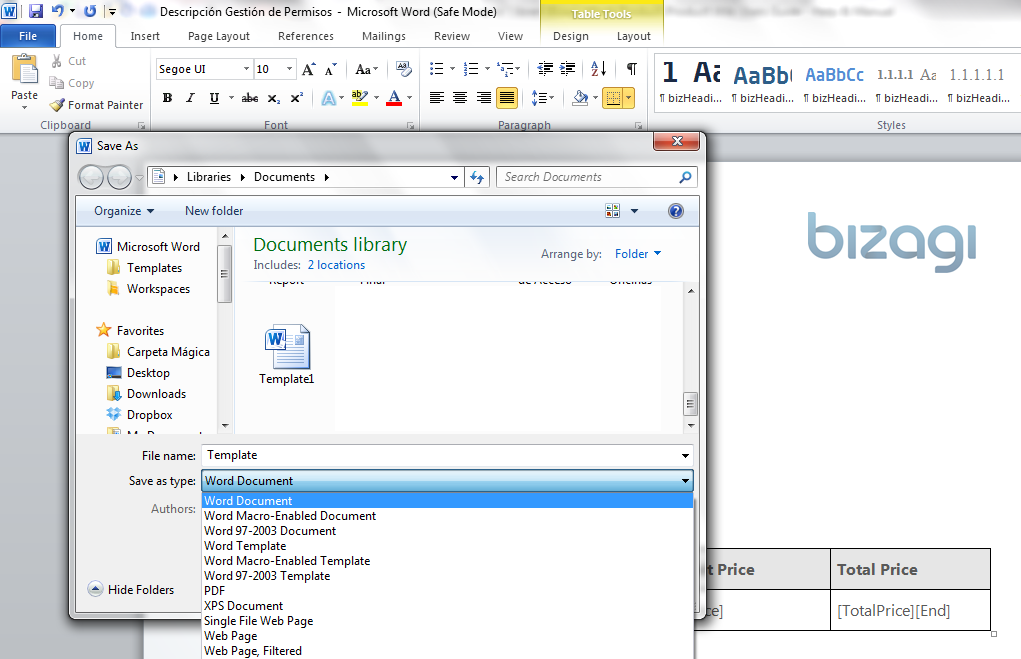Click the Paste clipboard icon
The height and width of the screenshot is (659, 1021).
coord(25,70)
